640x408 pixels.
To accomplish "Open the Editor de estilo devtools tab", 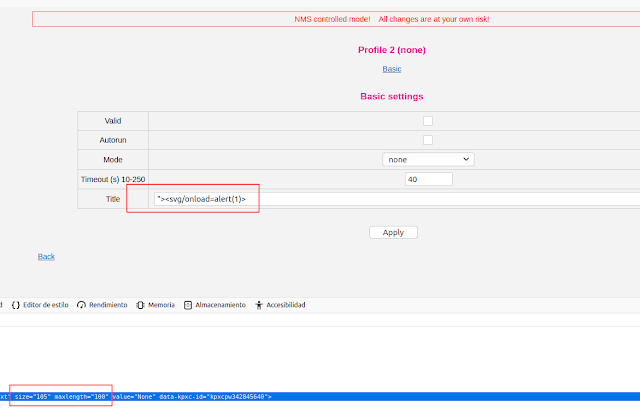I will 40,305.
